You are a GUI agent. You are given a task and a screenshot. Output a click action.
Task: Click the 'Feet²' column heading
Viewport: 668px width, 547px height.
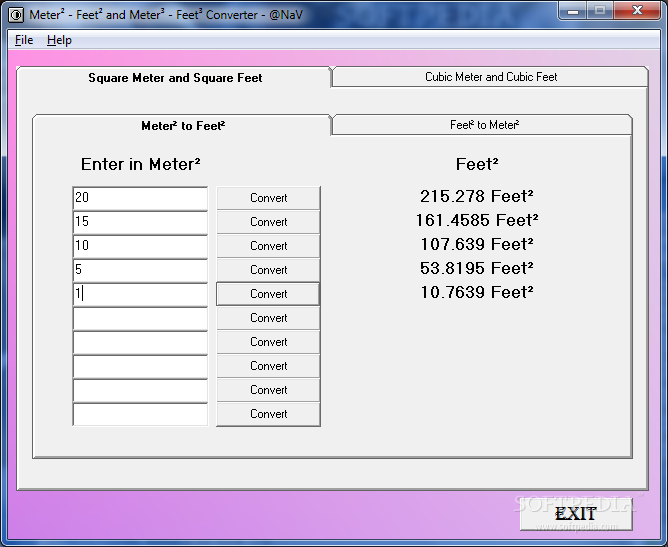point(477,164)
